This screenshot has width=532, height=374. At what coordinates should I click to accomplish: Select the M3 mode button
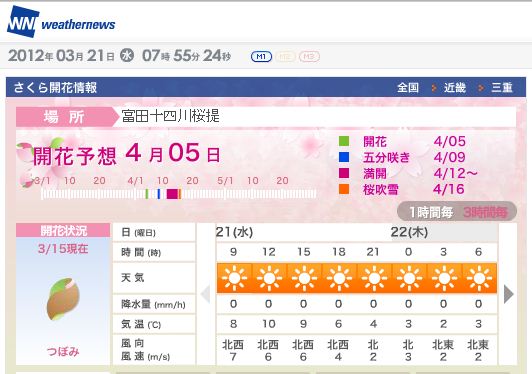click(x=309, y=56)
